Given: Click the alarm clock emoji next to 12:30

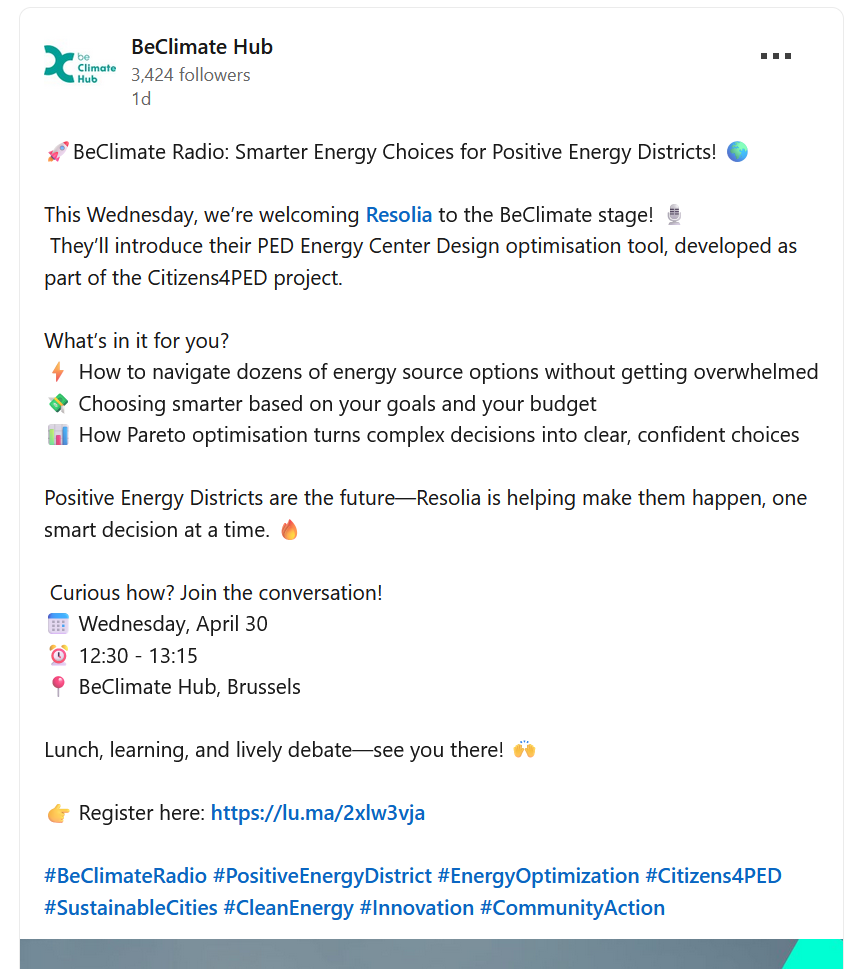Looking at the screenshot, I should [58, 656].
